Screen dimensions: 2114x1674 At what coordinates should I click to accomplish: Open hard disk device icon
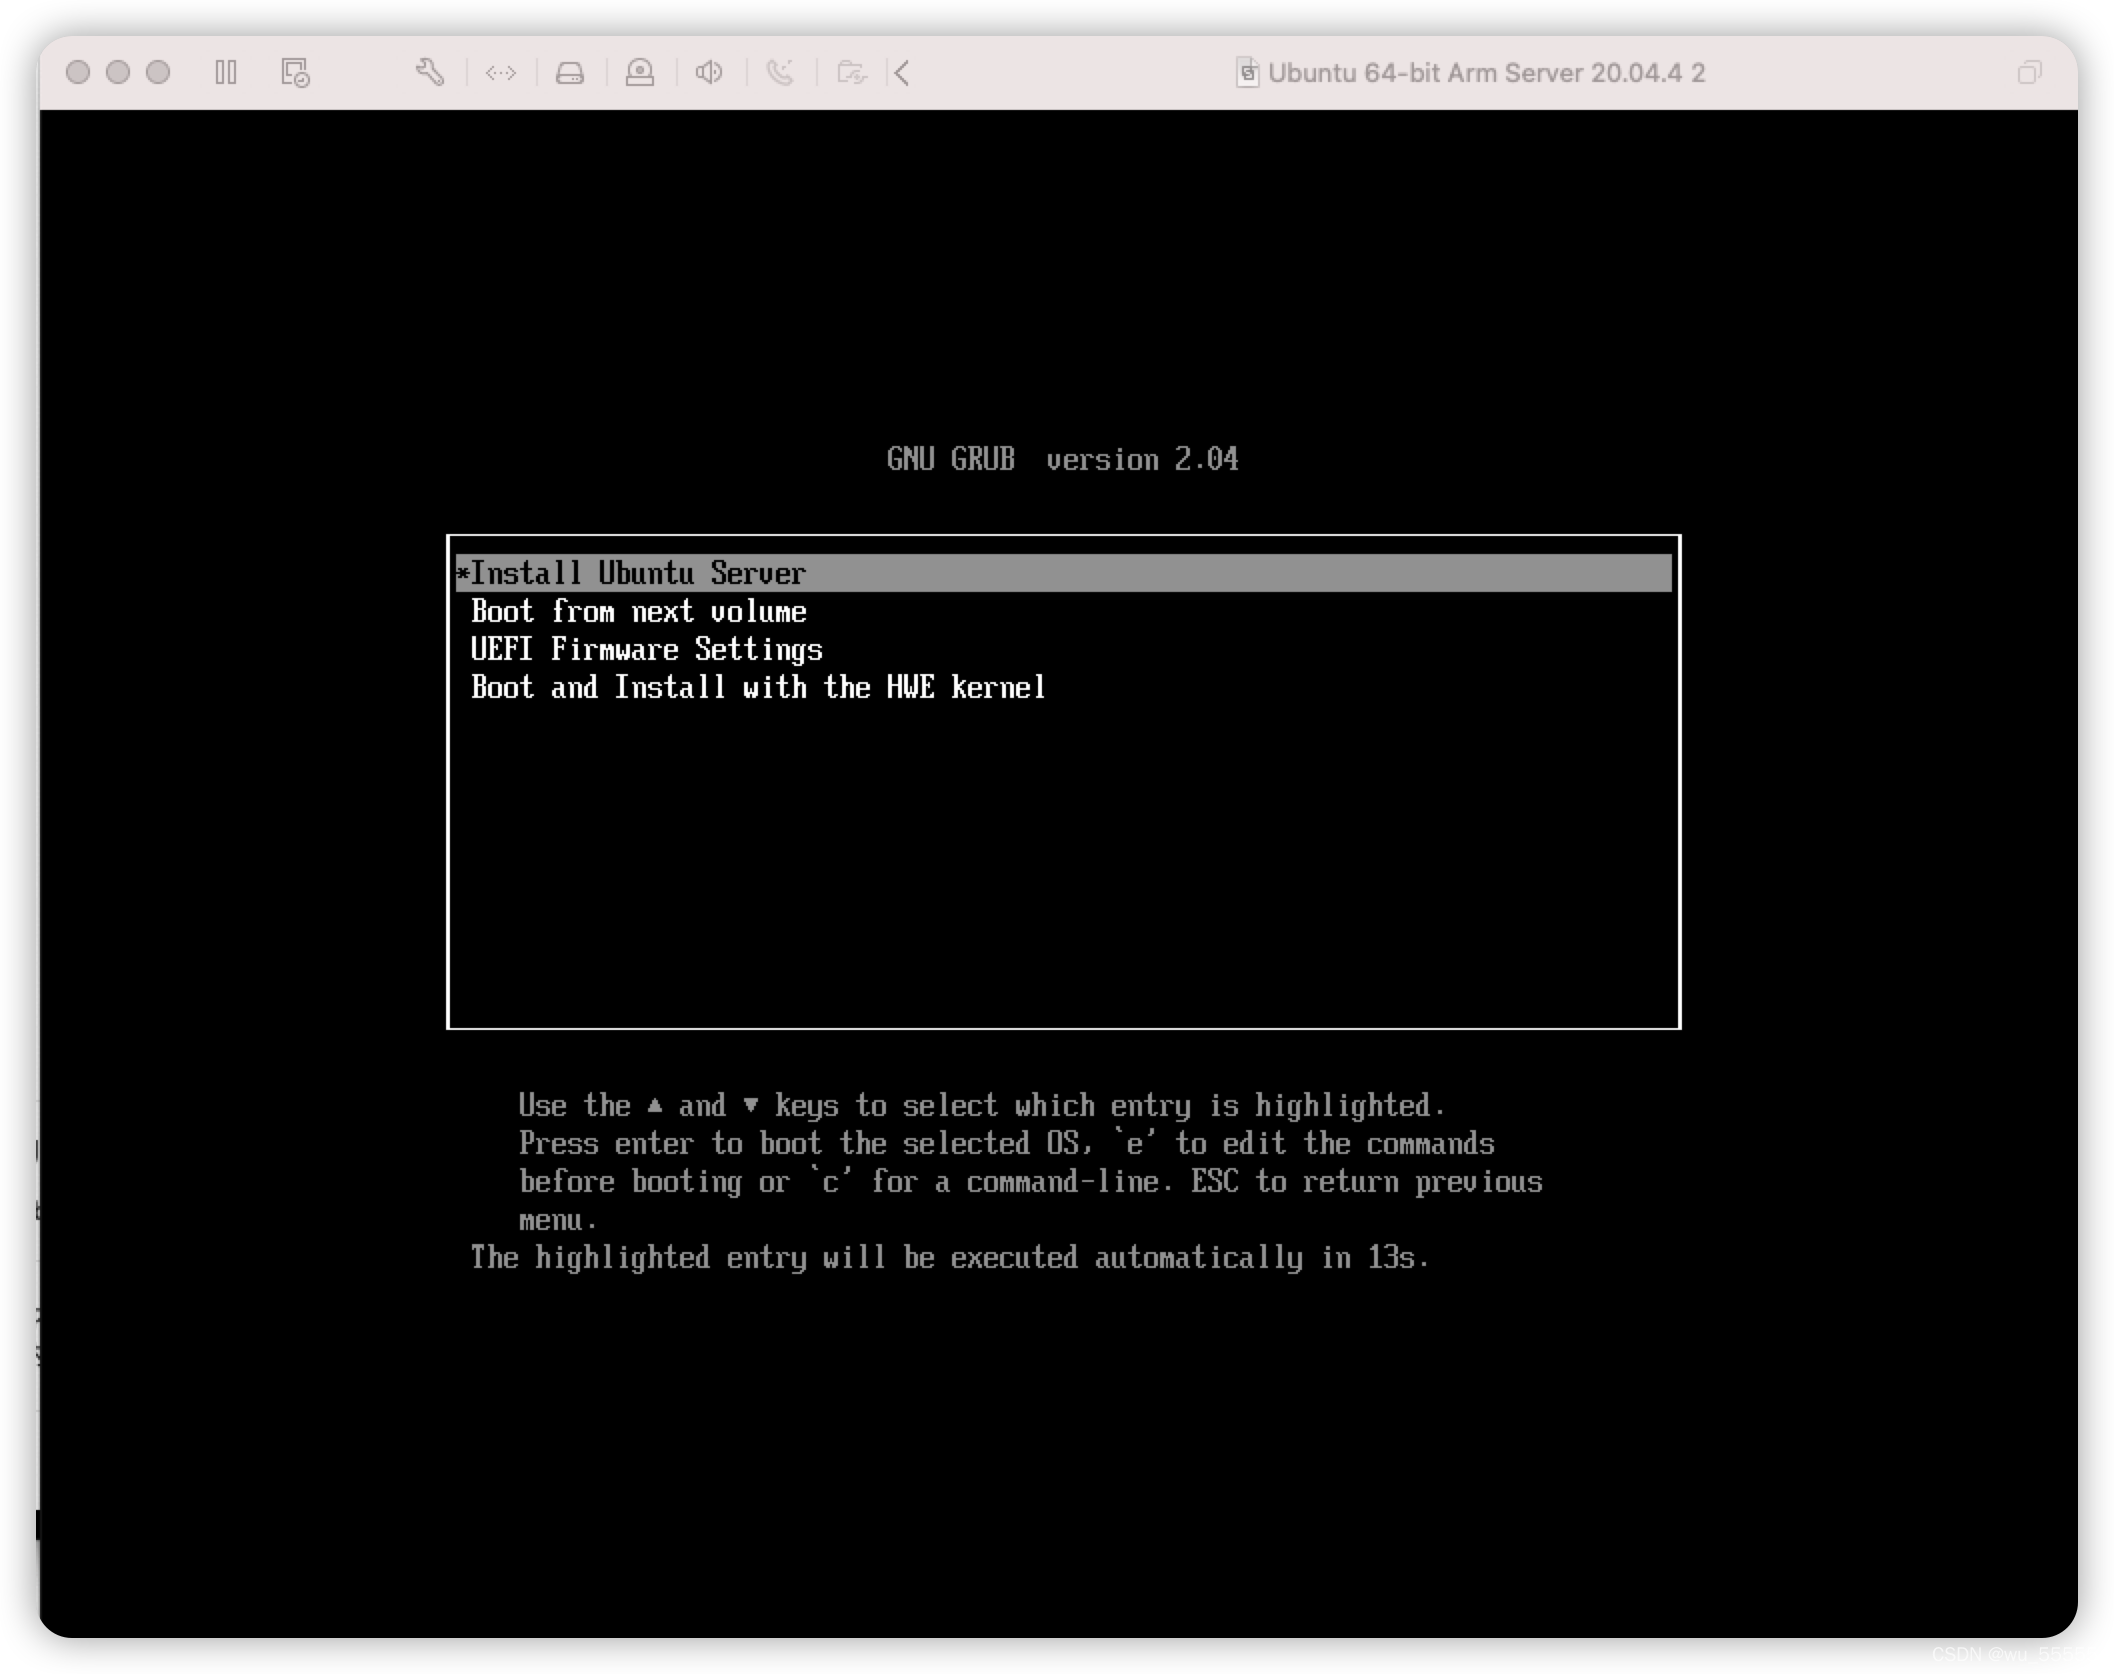pos(570,72)
